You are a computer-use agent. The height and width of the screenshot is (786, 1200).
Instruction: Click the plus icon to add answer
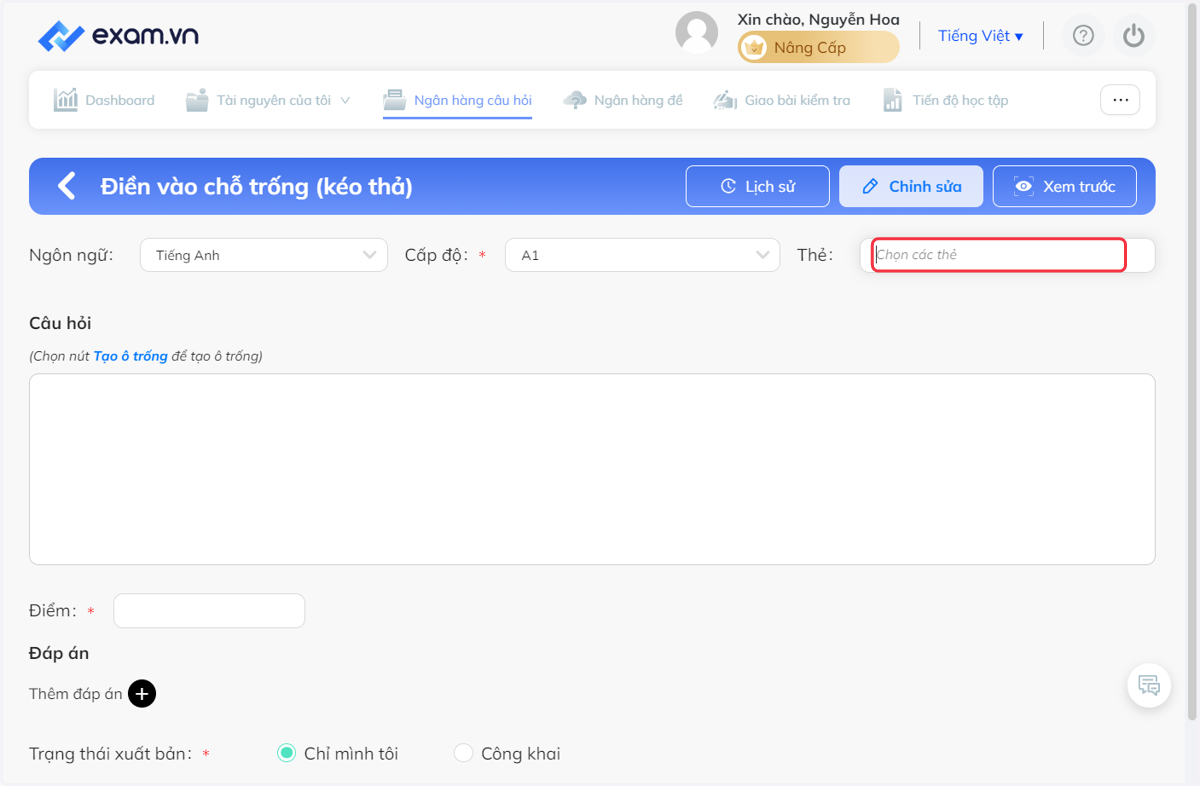coord(142,694)
